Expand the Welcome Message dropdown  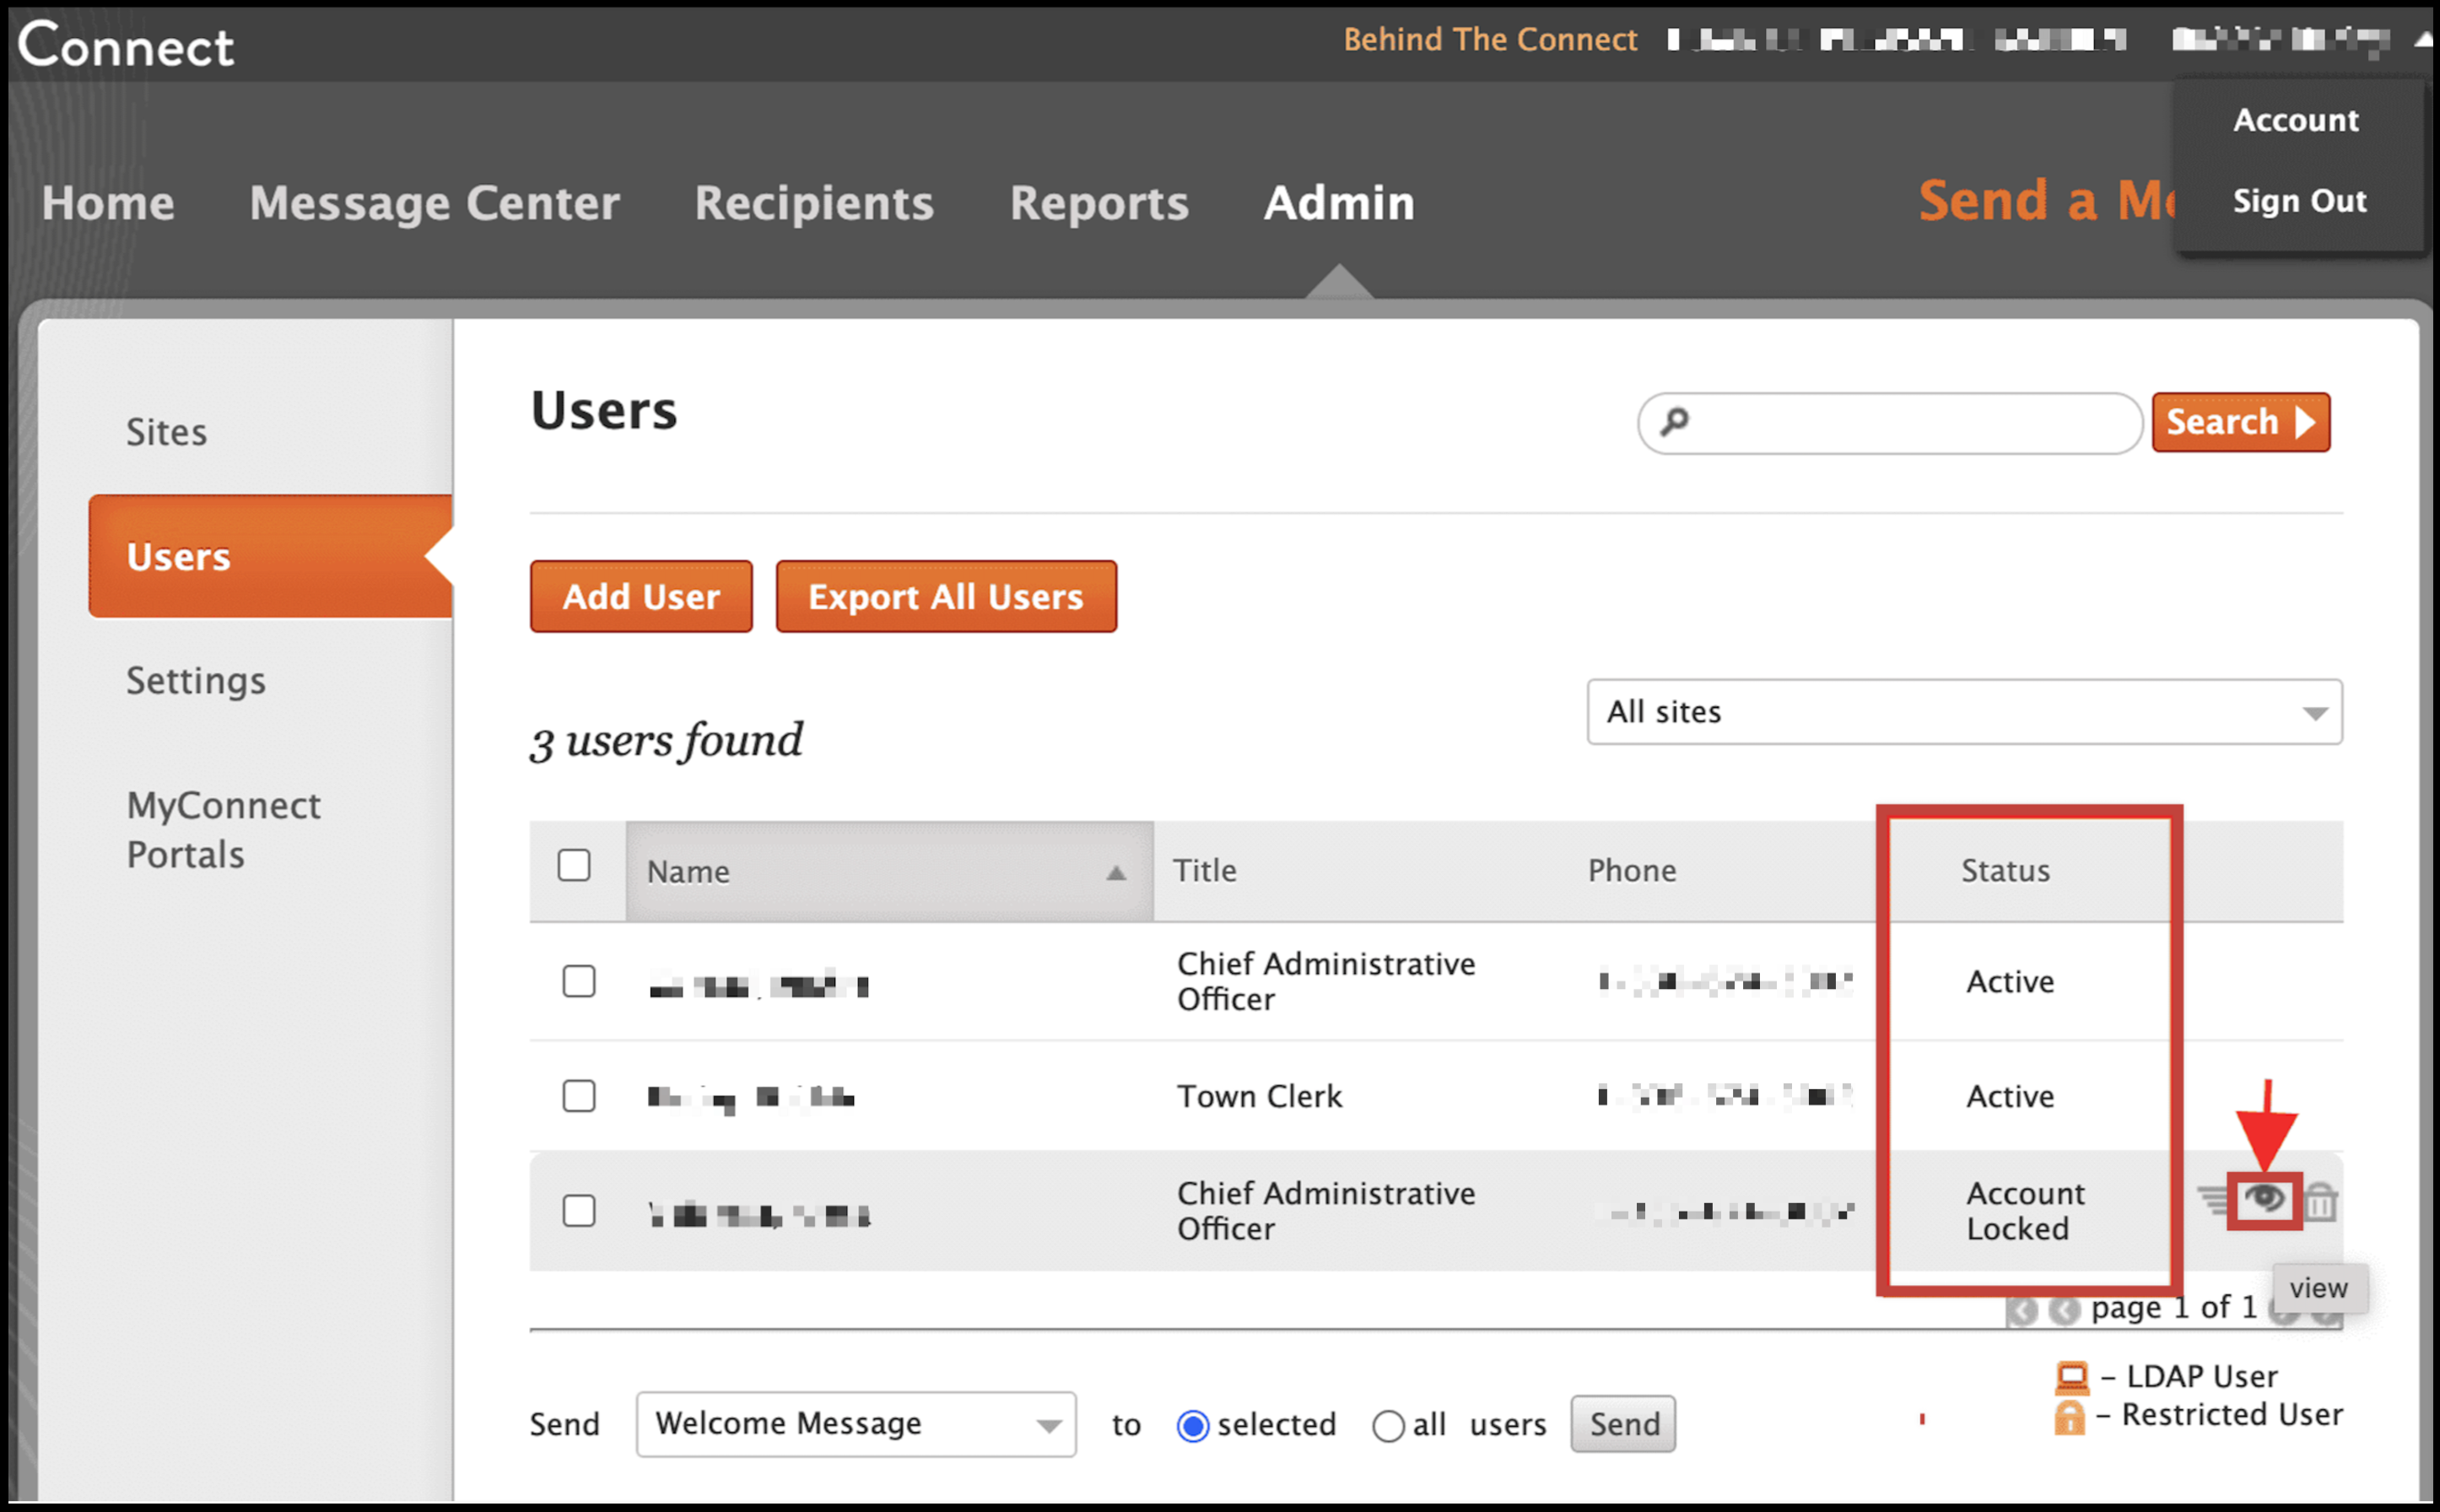[855, 1423]
